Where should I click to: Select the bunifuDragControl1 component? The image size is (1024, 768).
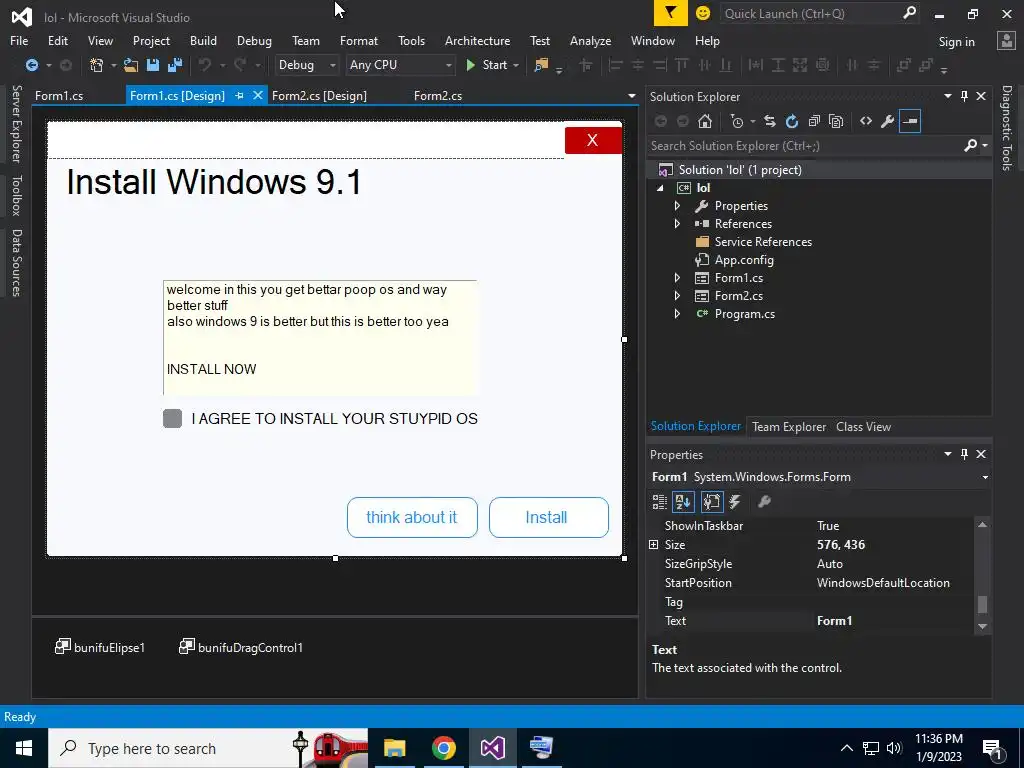241,647
